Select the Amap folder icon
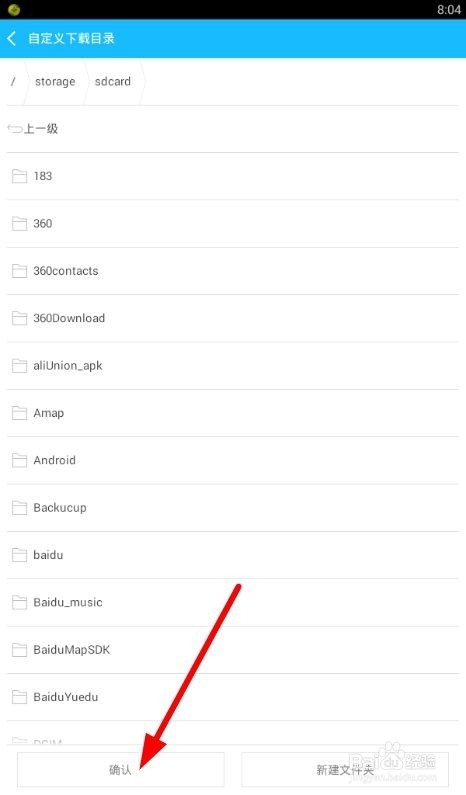466x795 pixels. point(19,413)
